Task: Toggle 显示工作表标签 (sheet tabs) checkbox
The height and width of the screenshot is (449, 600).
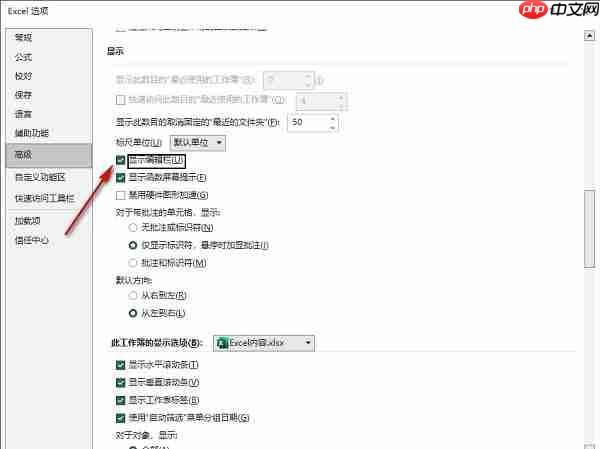Action: pyautogui.click(x=120, y=400)
